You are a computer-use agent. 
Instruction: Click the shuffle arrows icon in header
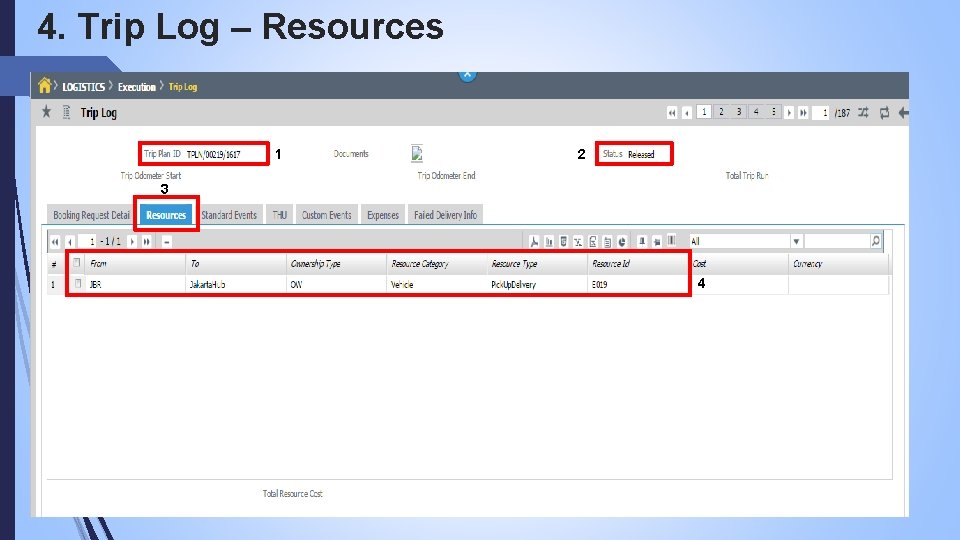click(863, 113)
